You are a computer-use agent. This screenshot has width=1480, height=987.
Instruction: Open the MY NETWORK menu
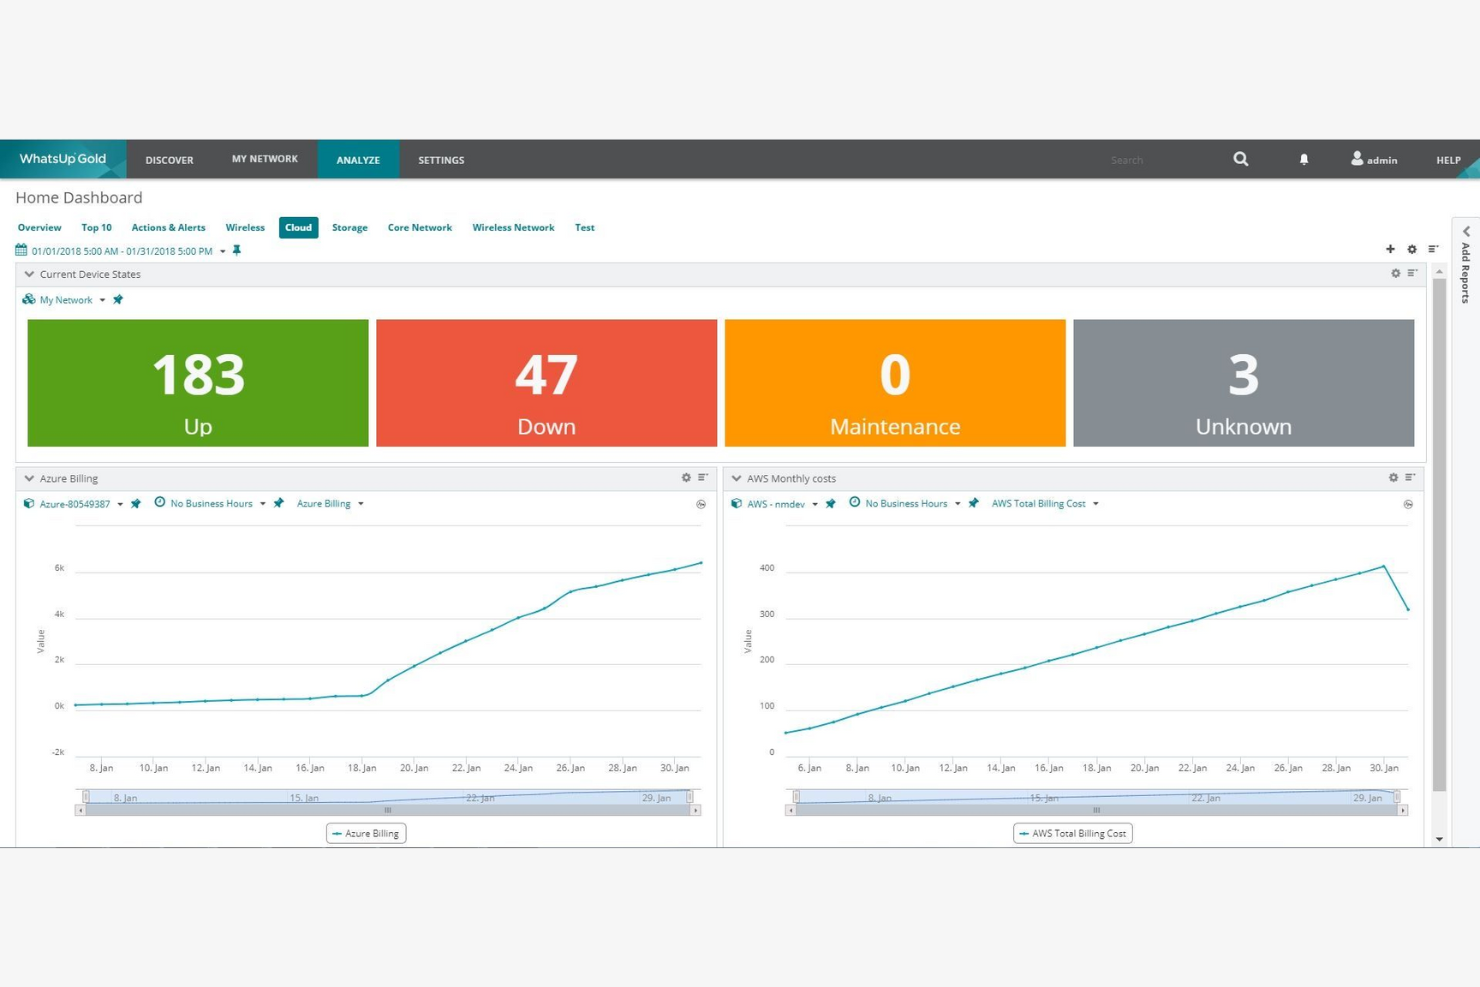click(265, 159)
